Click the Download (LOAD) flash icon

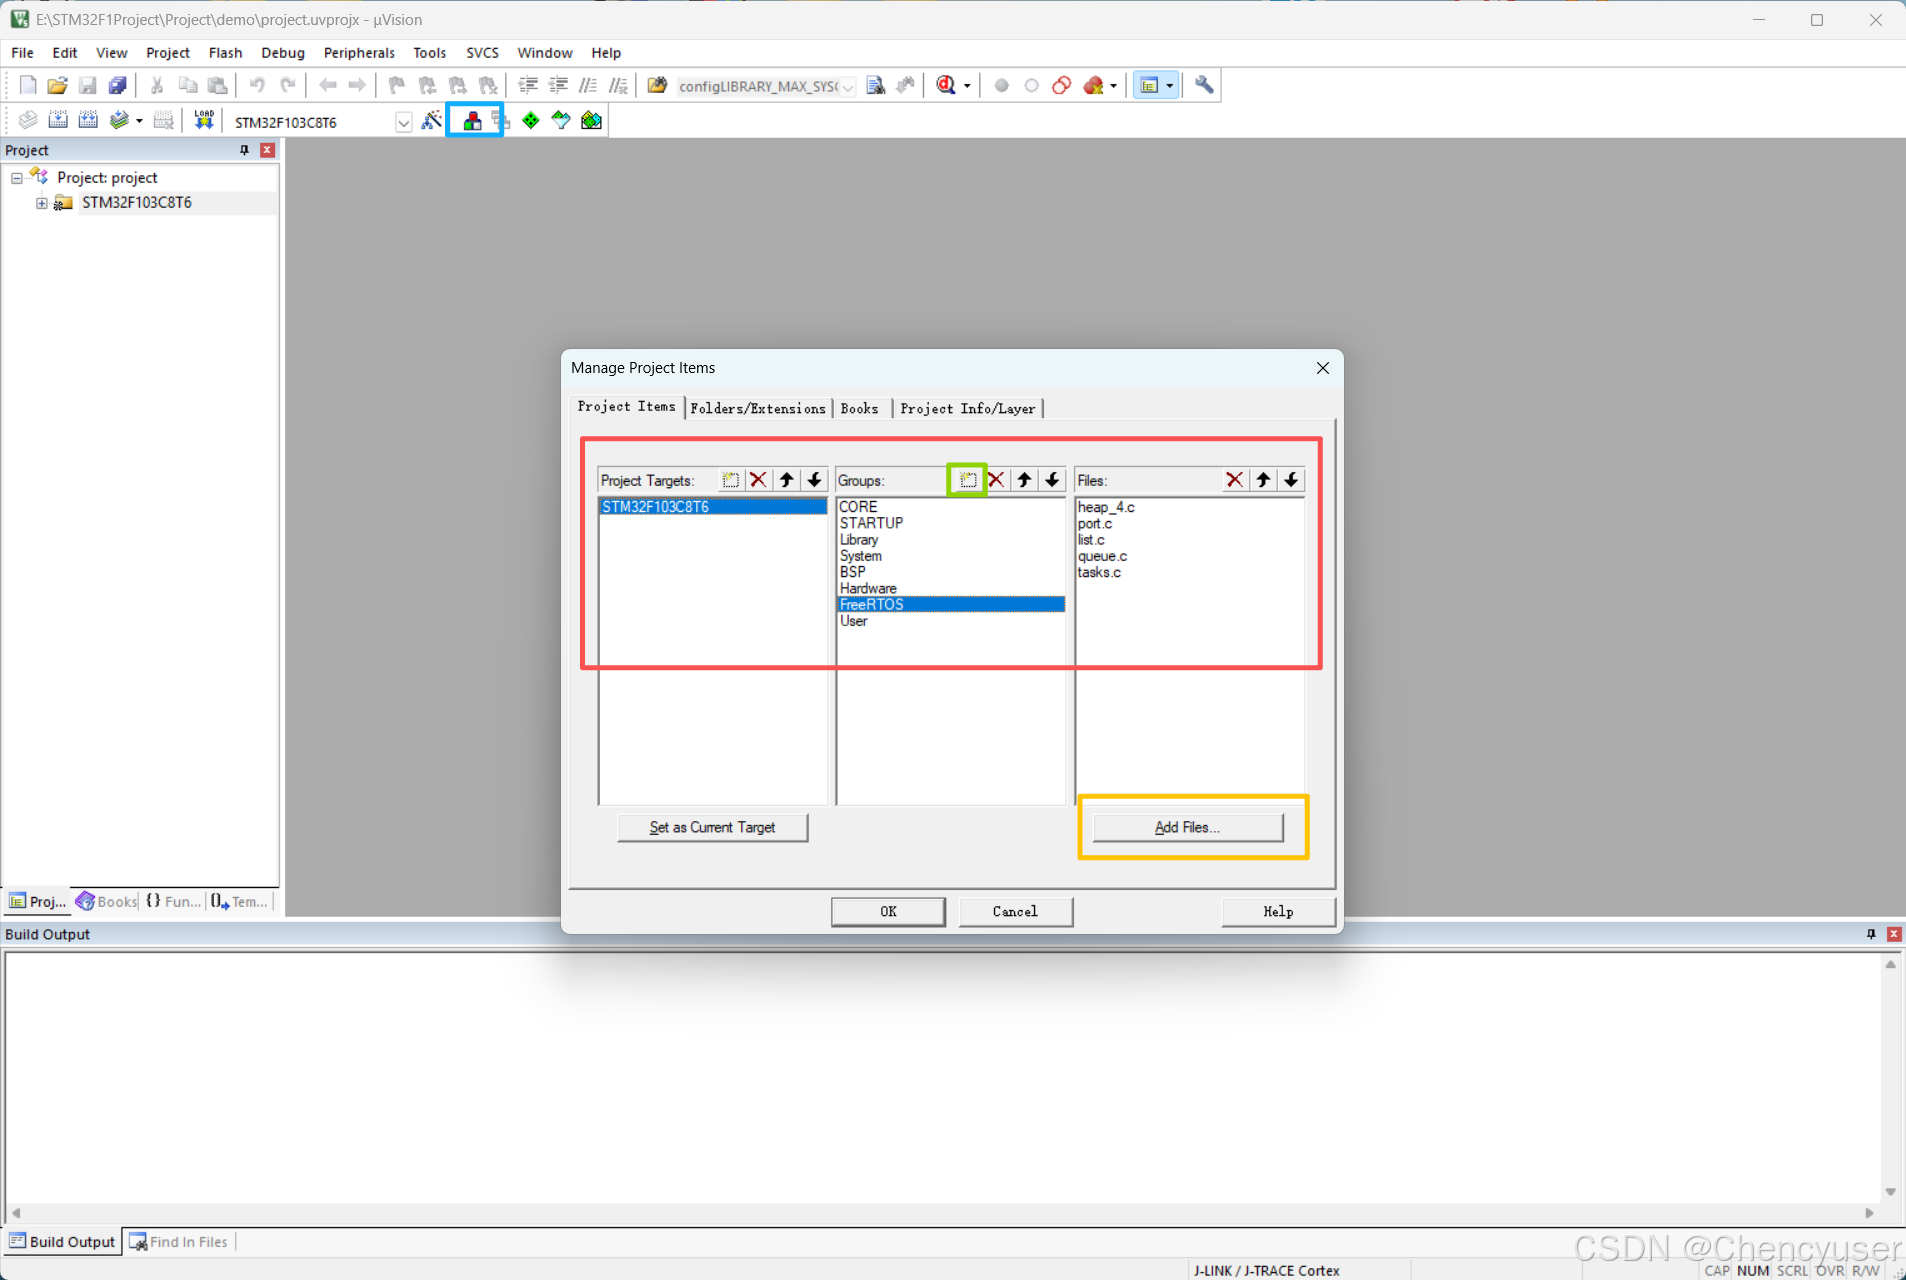(204, 120)
